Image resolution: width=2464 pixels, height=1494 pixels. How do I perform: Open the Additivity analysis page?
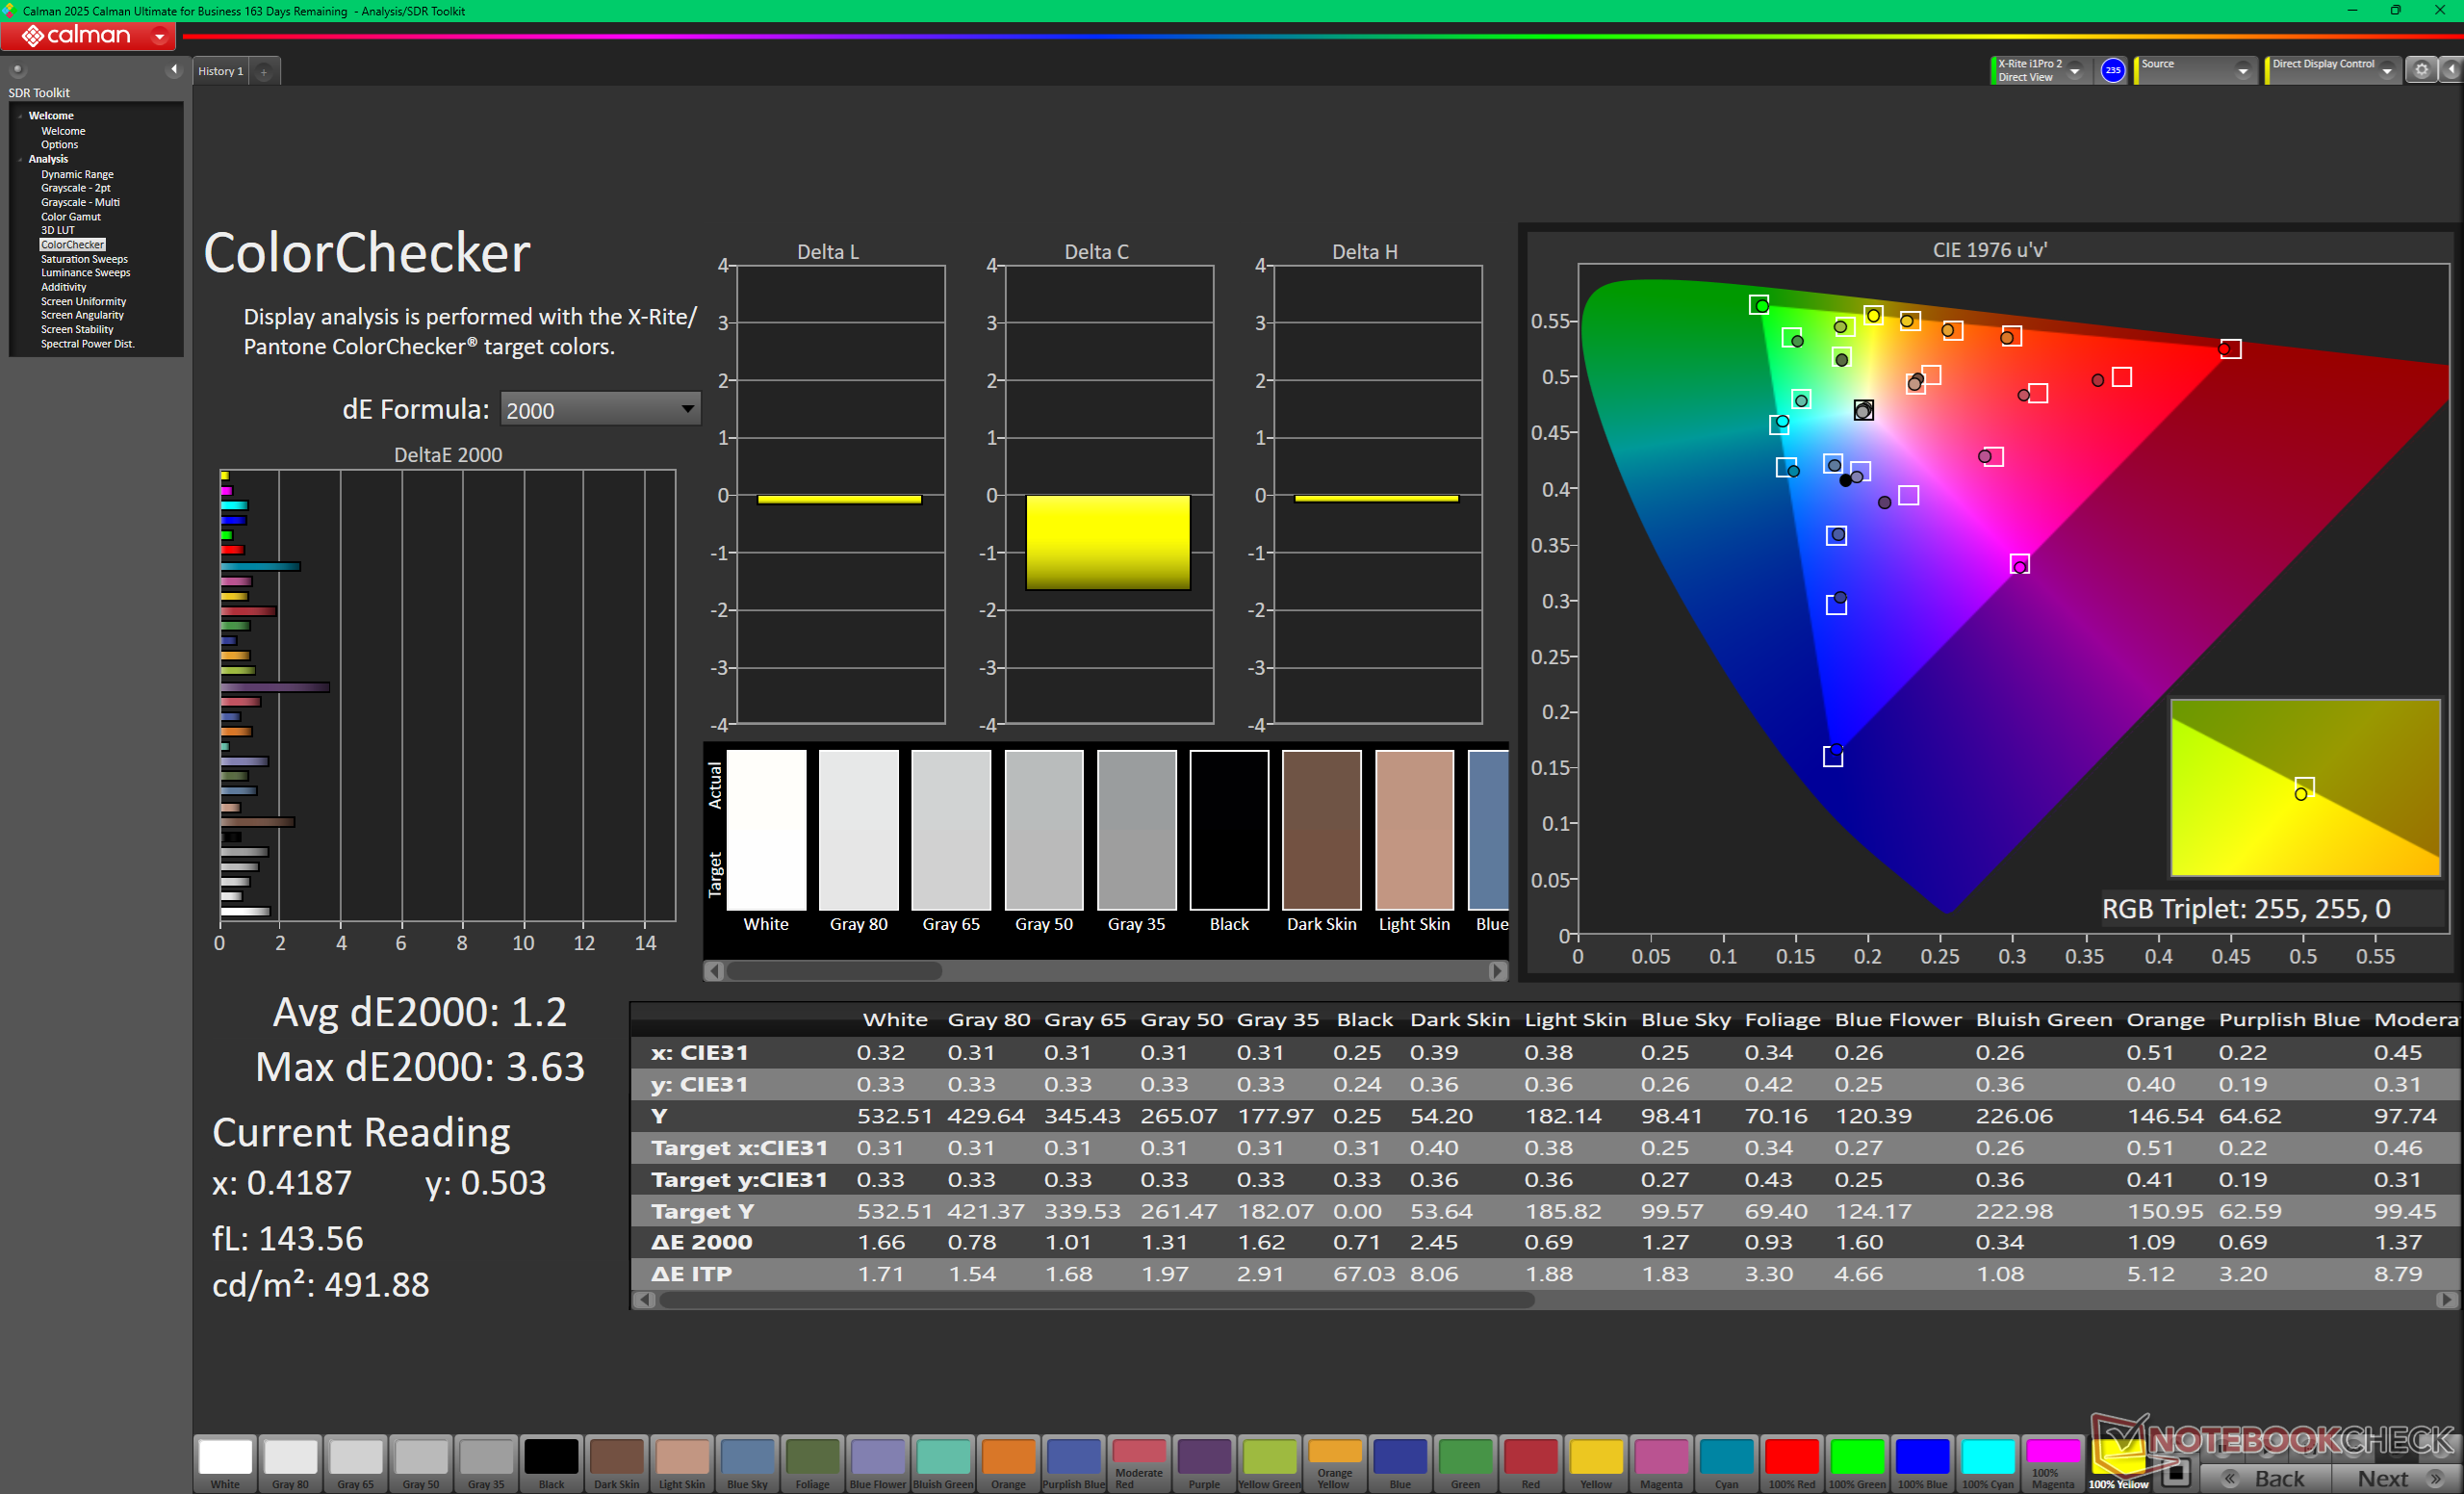click(x=63, y=287)
